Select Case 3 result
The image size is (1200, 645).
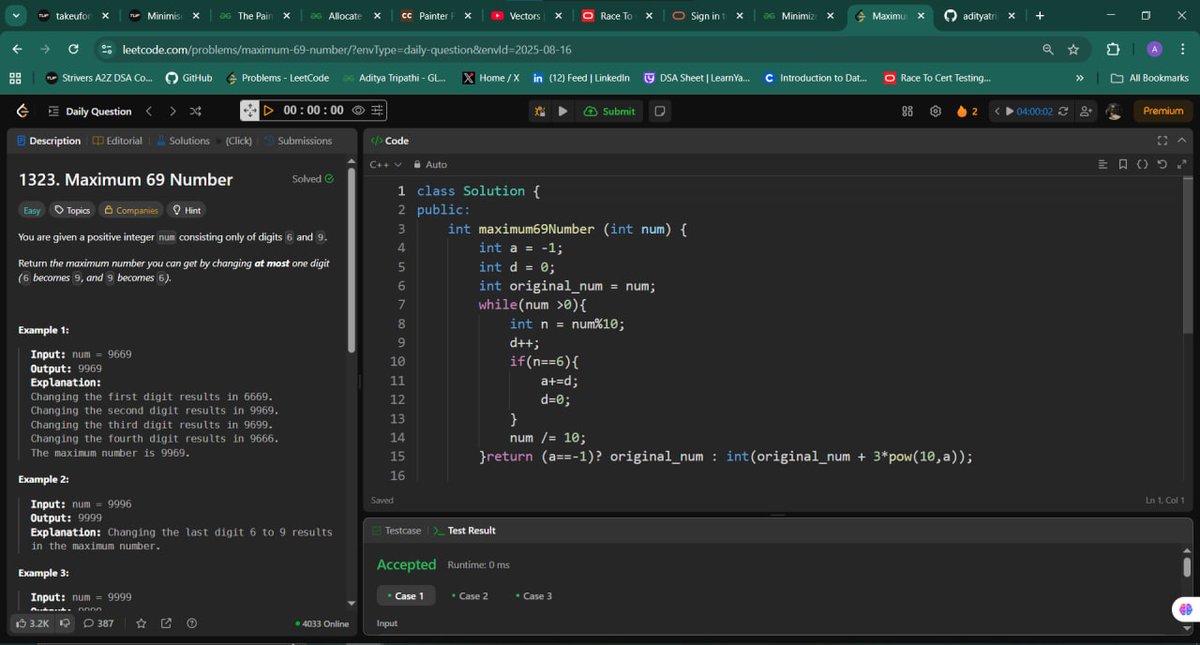534,596
